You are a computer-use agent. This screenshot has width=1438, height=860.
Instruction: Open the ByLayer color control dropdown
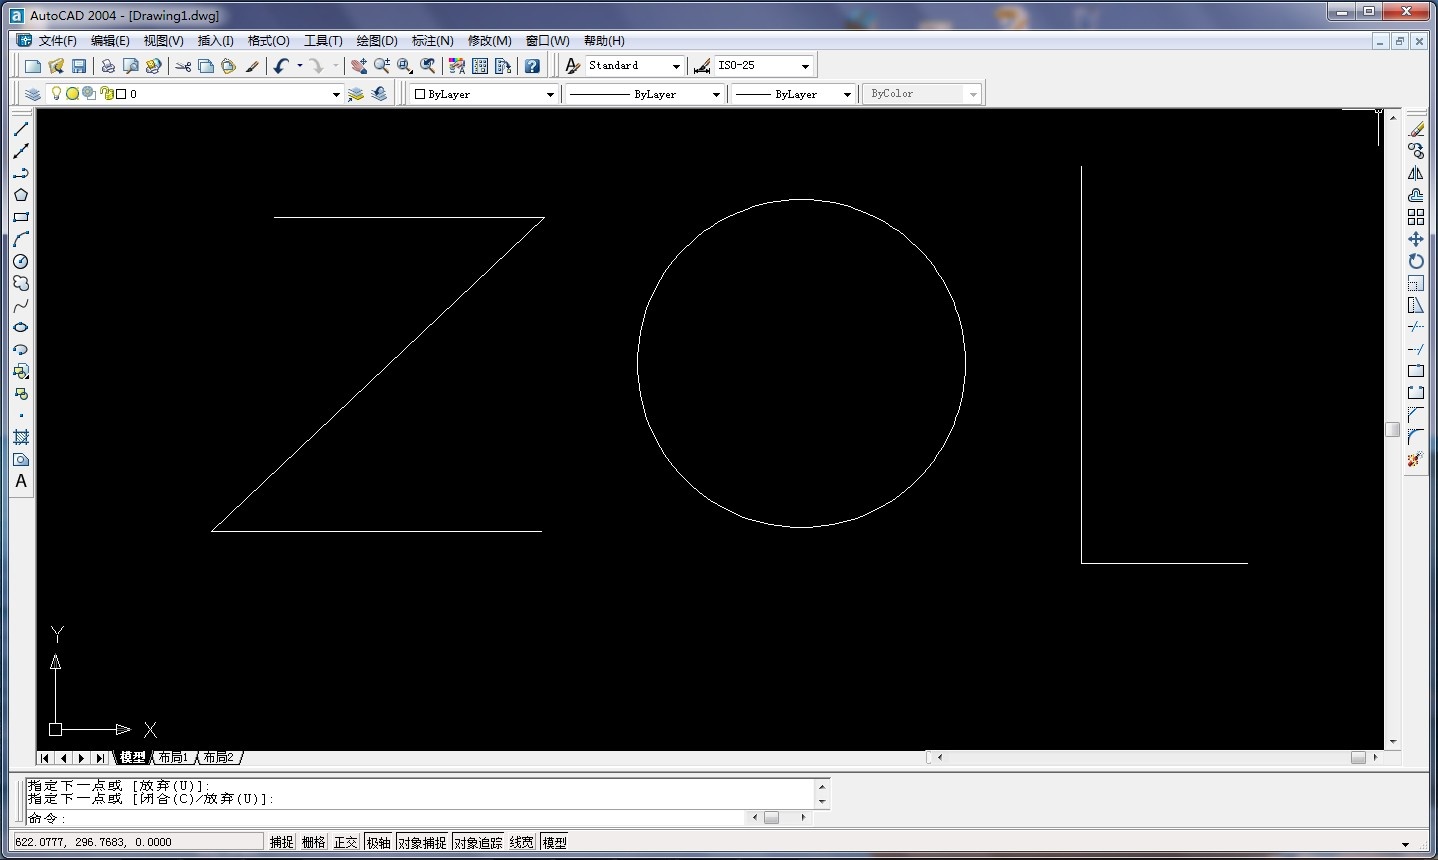coord(550,94)
